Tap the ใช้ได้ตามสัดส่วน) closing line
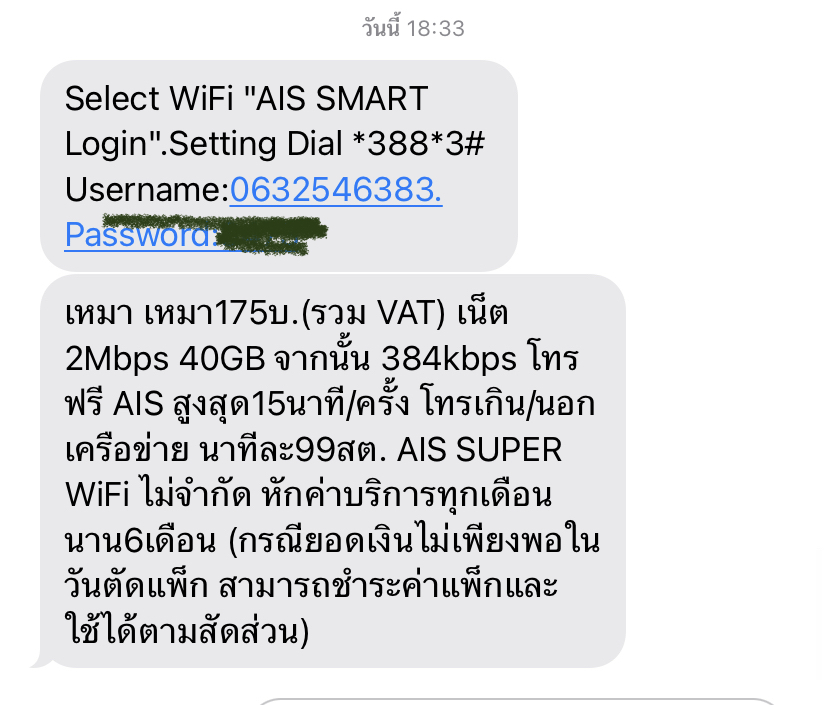This screenshot has width=828, height=705. pyautogui.click(x=187, y=629)
